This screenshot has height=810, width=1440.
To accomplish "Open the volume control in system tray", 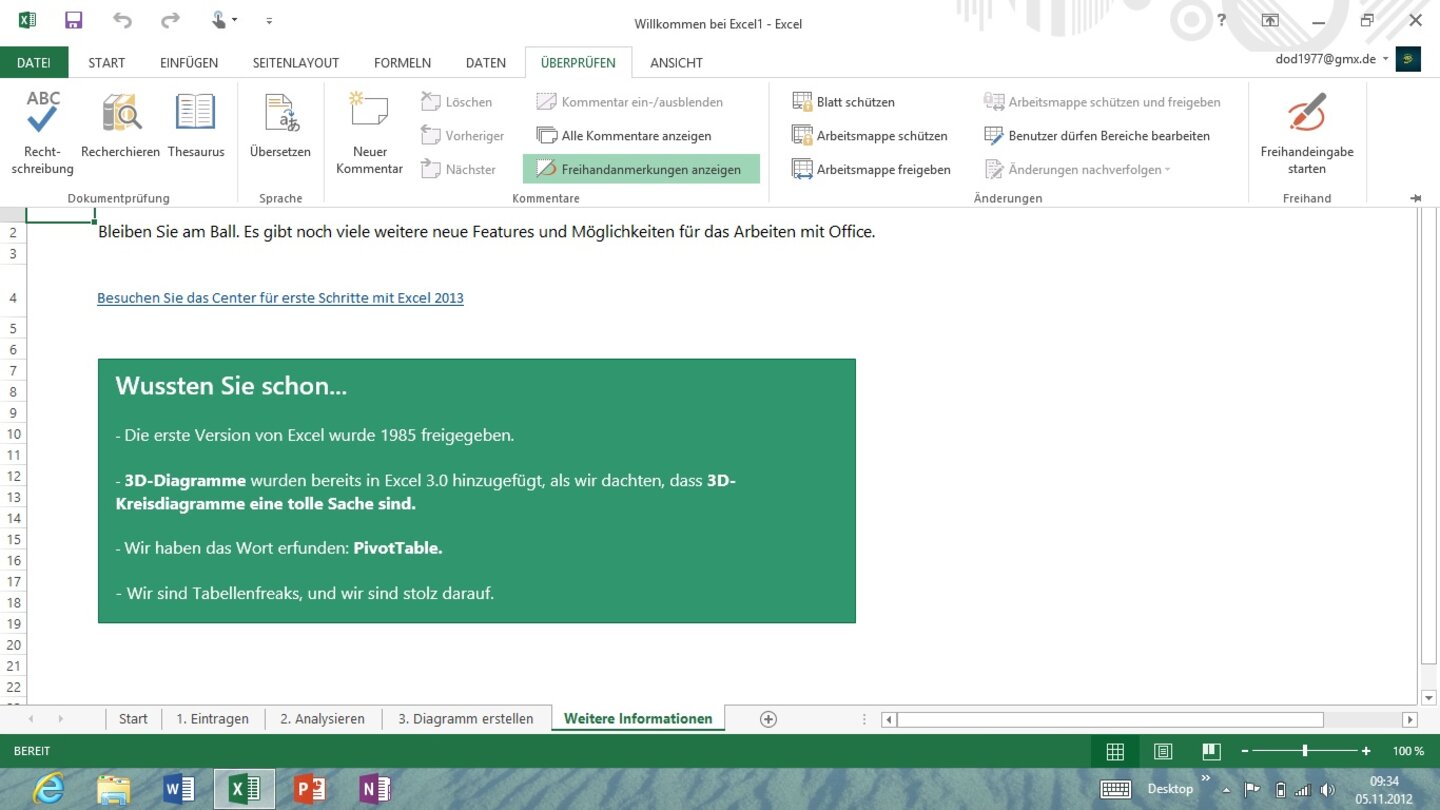I will tap(1327, 790).
